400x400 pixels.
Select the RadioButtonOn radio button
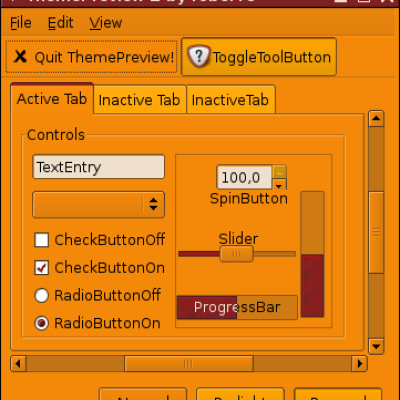pos(42,323)
